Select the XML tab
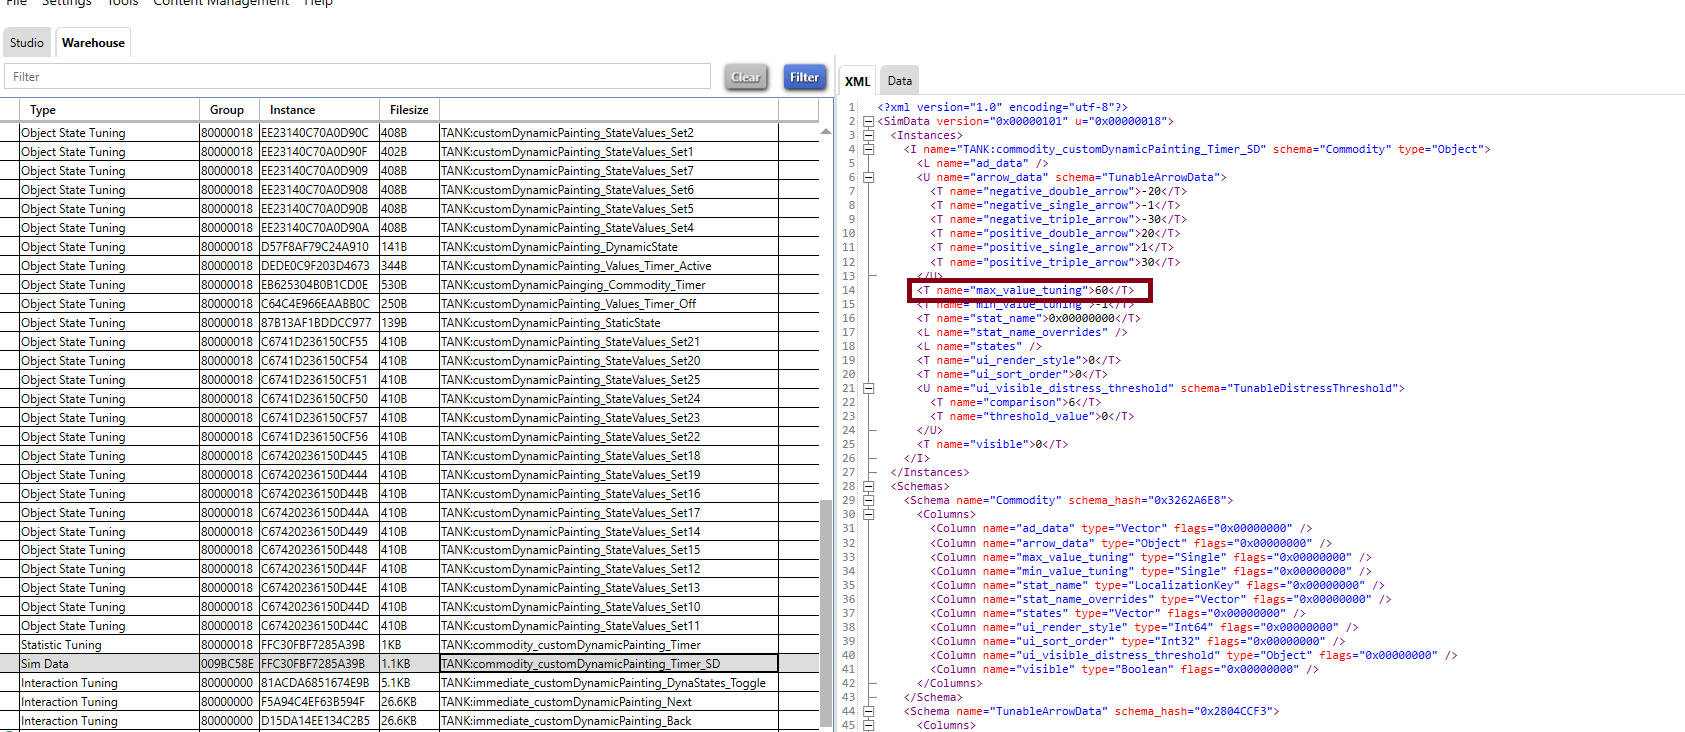The width and height of the screenshot is (1685, 732). pos(857,81)
